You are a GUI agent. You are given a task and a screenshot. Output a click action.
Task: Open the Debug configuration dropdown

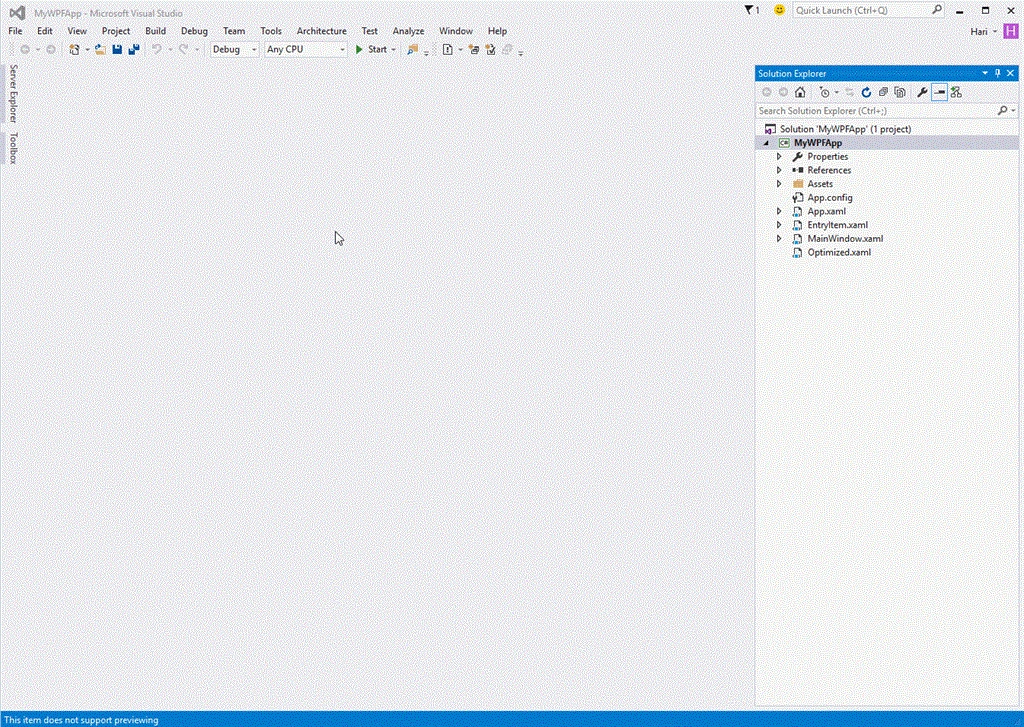[234, 49]
